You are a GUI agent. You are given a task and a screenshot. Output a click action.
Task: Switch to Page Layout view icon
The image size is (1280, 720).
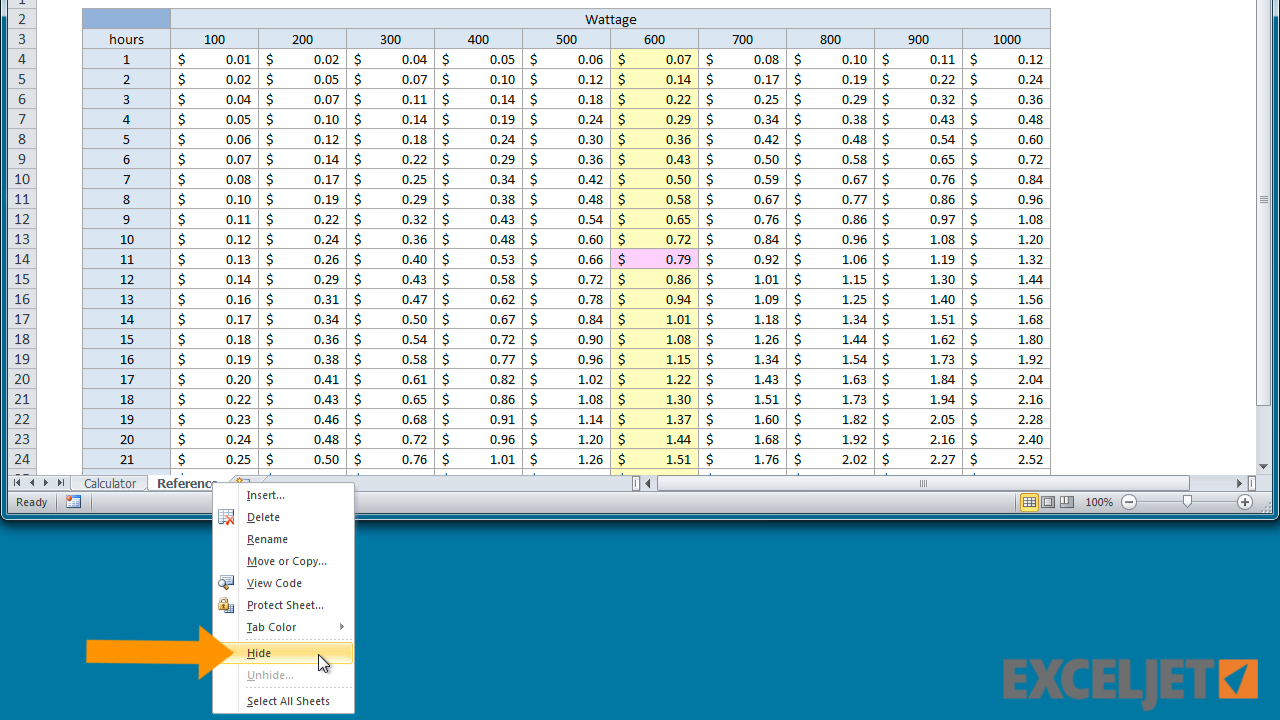[1048, 502]
